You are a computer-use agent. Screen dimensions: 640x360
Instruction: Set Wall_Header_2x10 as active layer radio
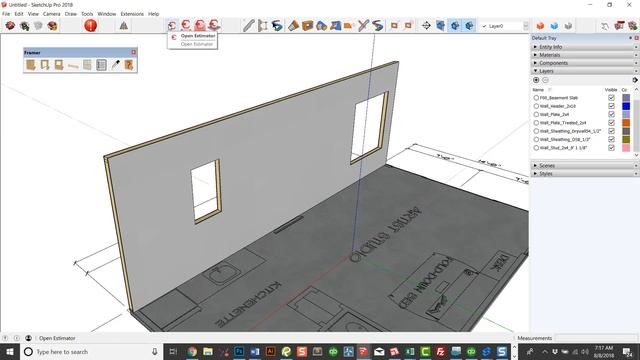click(x=536, y=106)
